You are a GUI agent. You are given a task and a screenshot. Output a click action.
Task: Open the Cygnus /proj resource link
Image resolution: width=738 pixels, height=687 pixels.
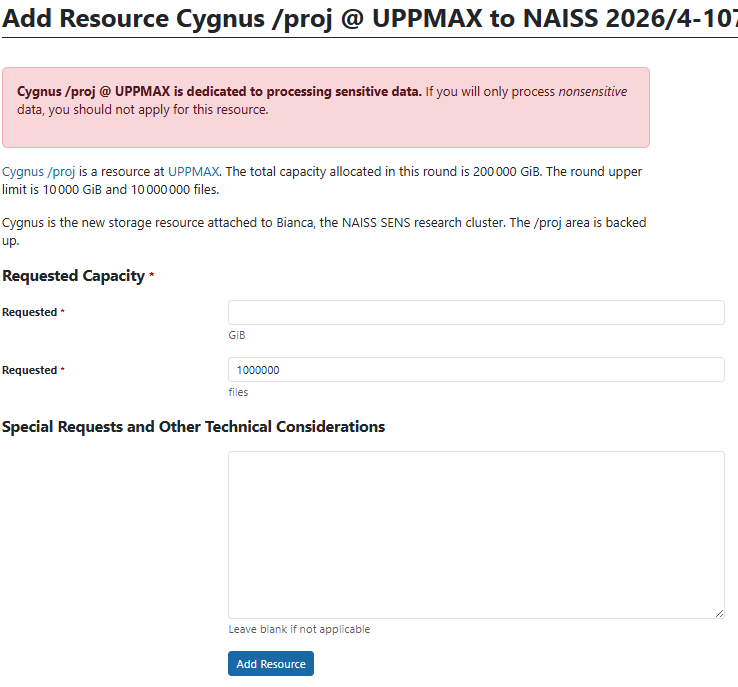pos(39,172)
